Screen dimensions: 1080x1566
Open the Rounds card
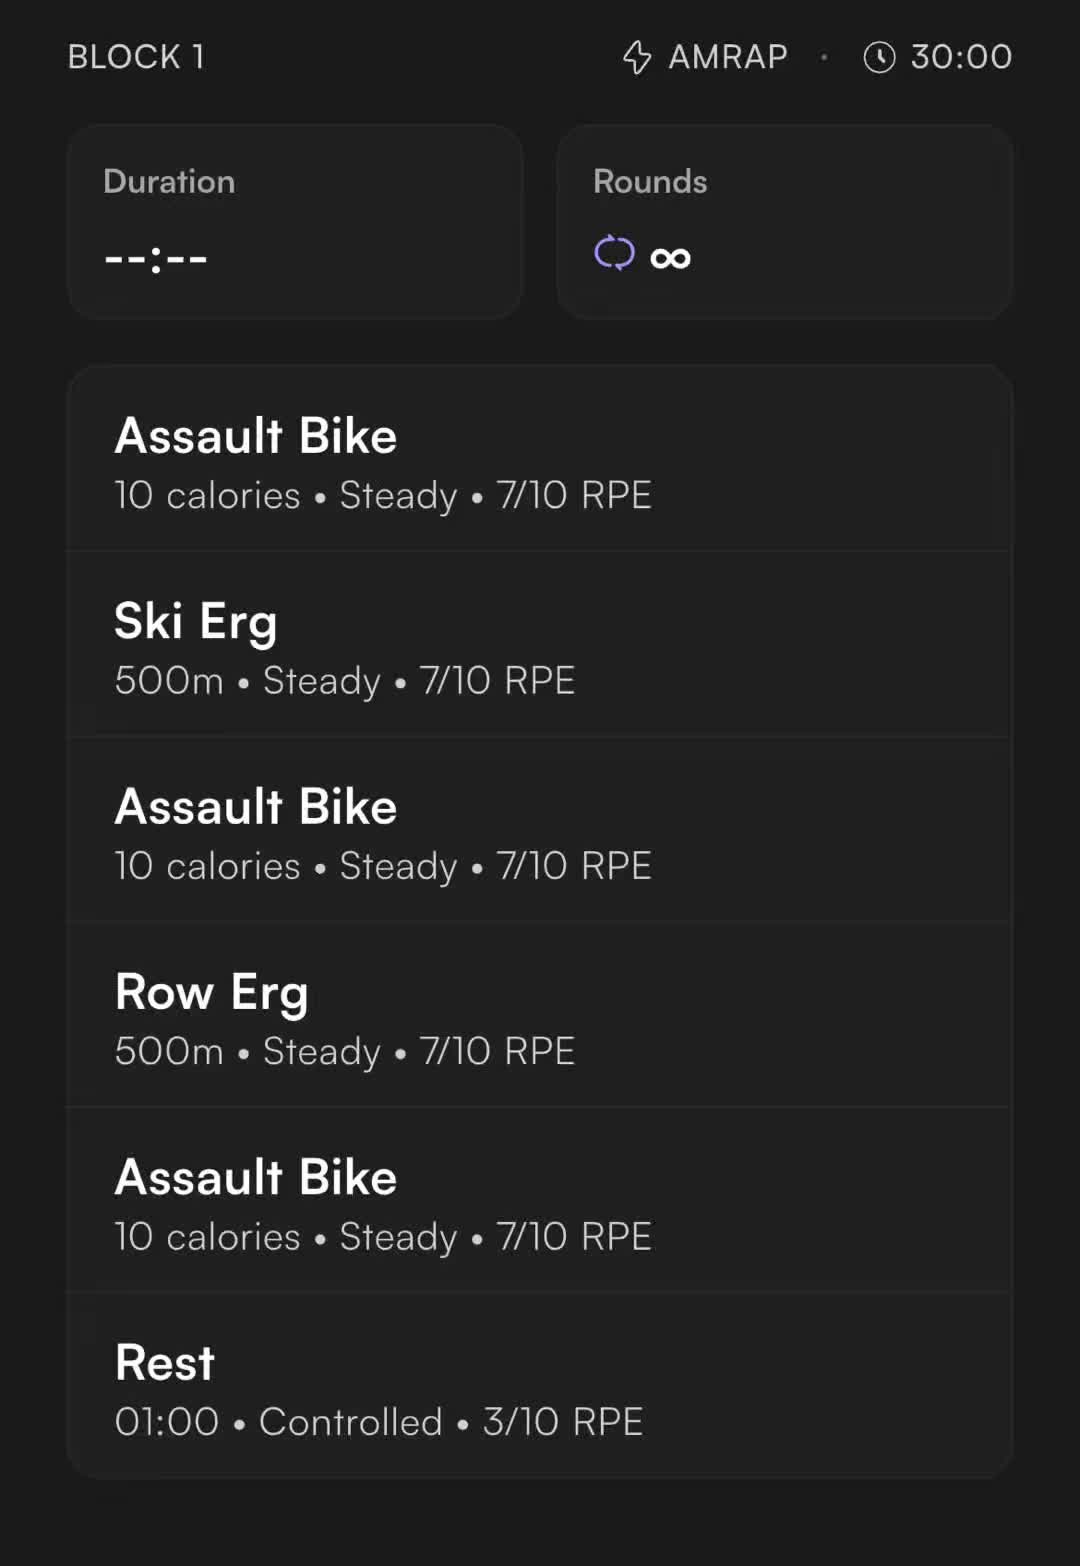click(785, 222)
